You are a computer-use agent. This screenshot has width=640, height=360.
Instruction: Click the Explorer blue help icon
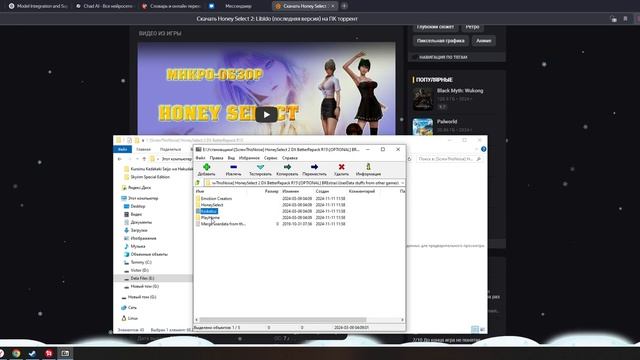coord(483,149)
